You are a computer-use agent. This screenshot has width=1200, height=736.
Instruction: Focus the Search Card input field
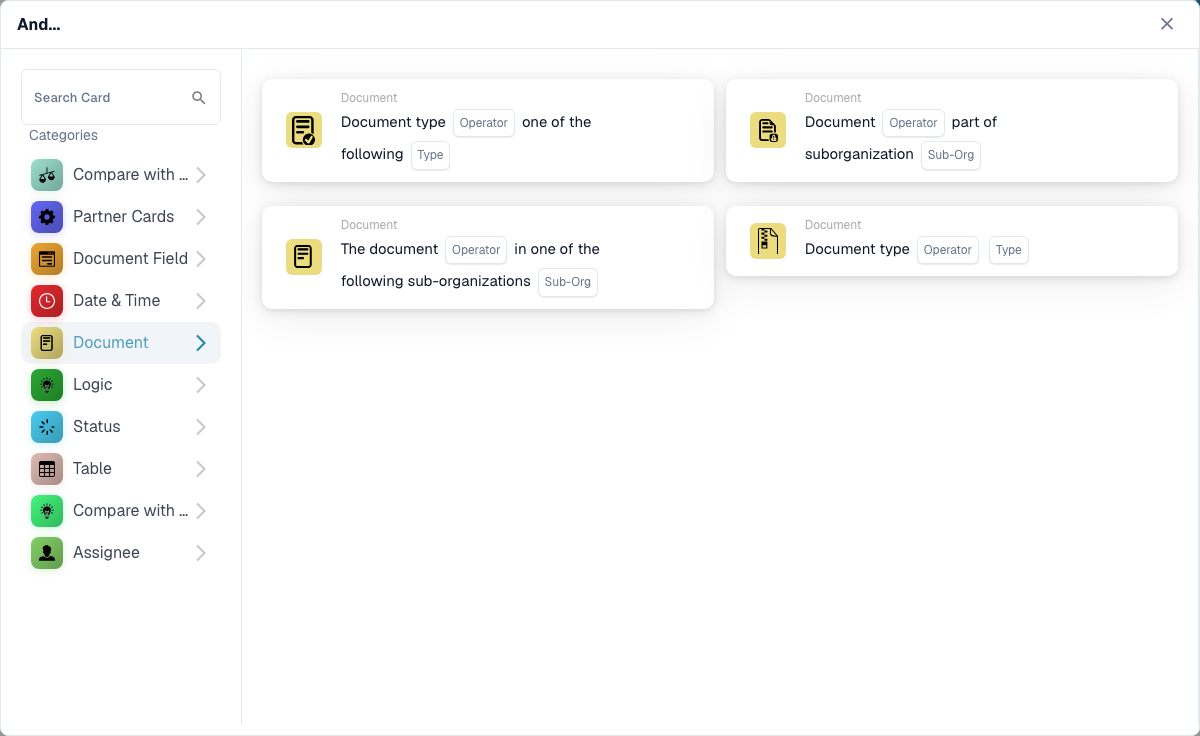121,97
